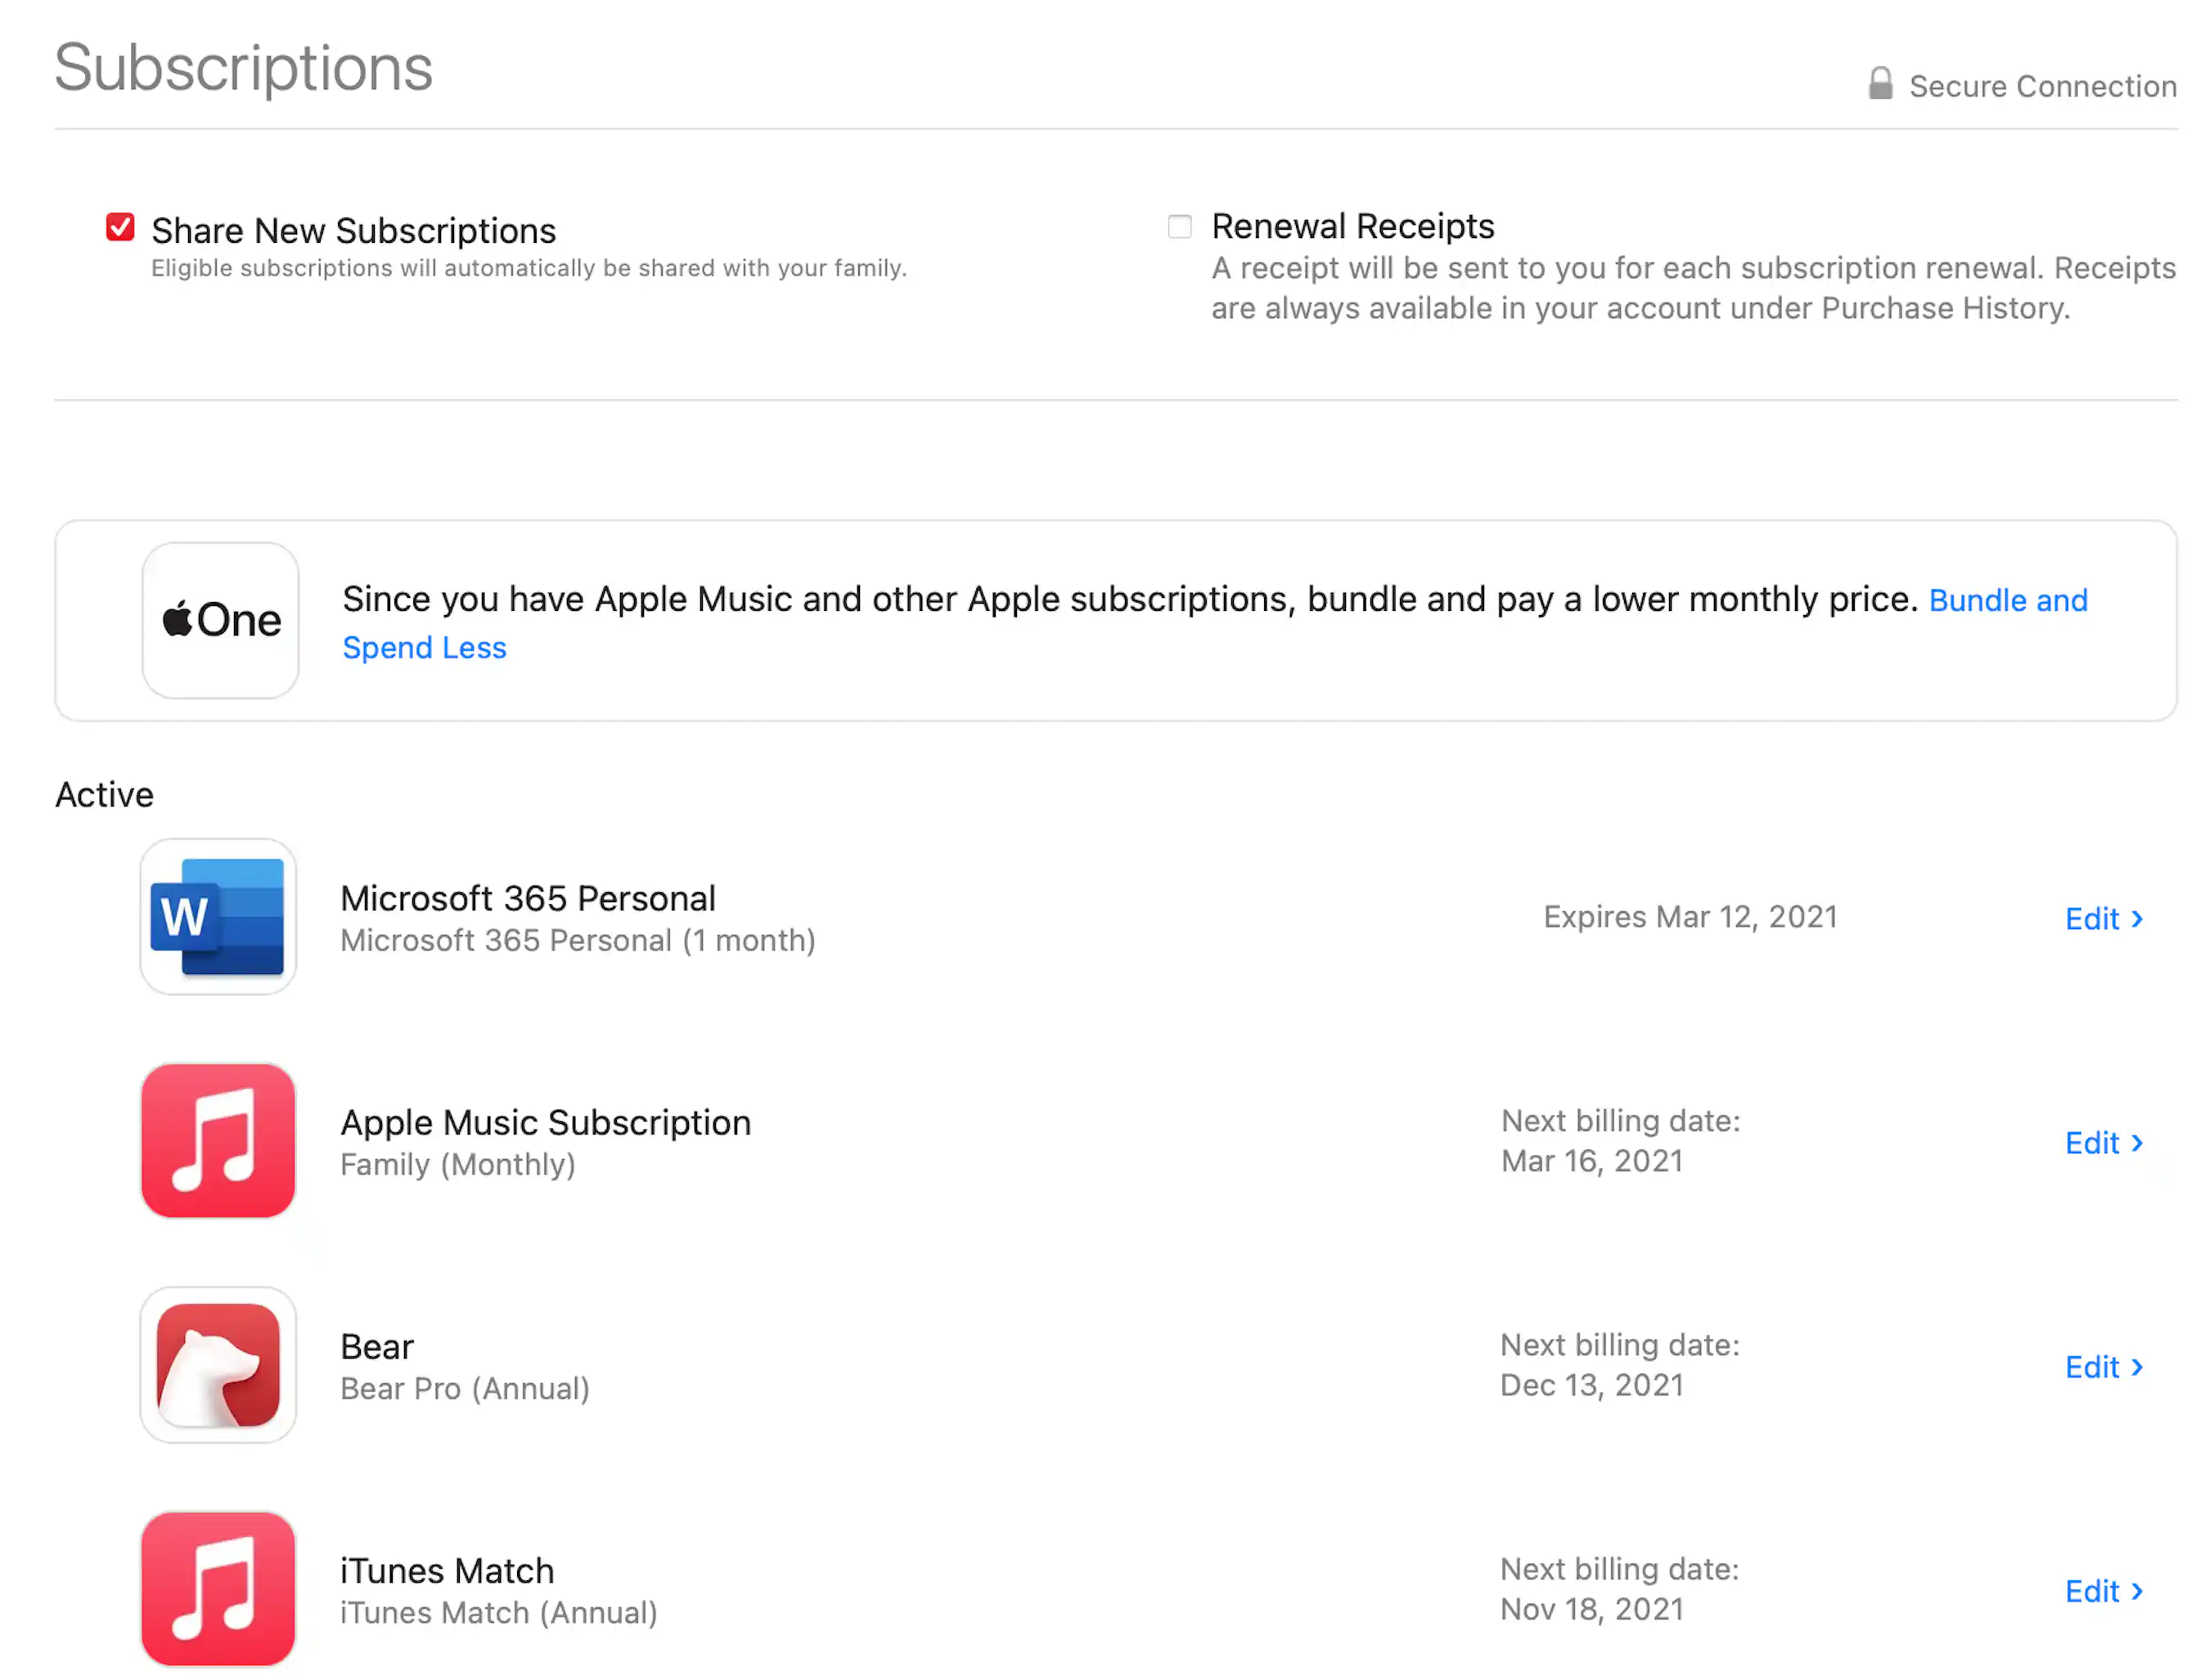Click the Secure Connection lock icon
This screenshot has height=1680, width=2209.
(x=1881, y=84)
